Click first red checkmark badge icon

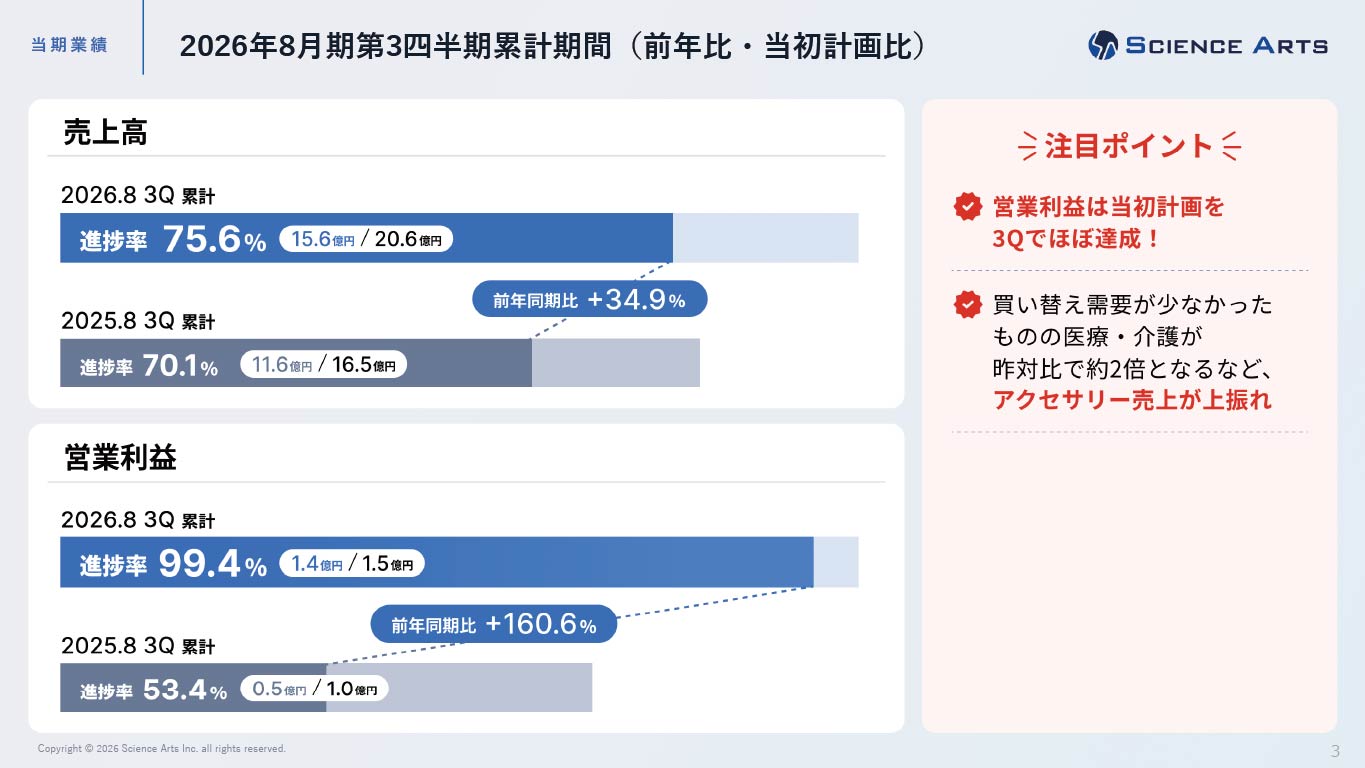click(x=967, y=207)
